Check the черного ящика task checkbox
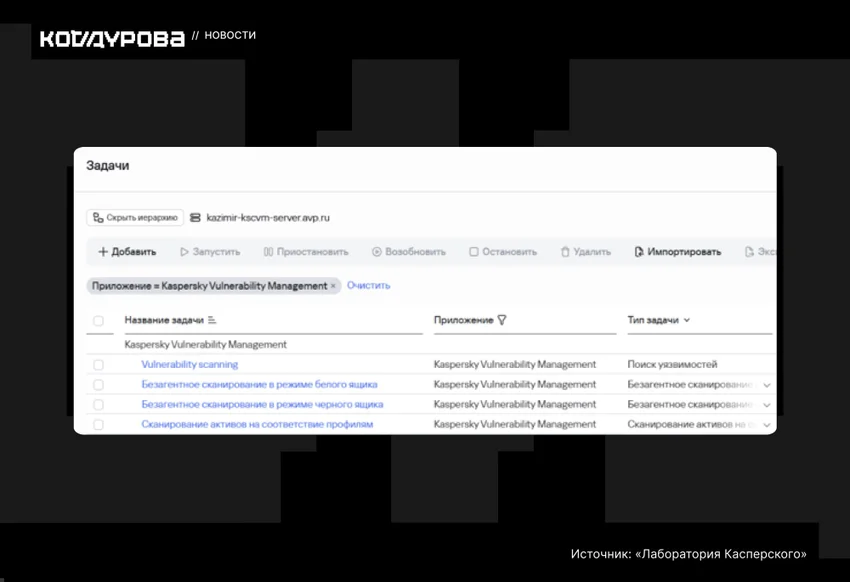The height and width of the screenshot is (582, 850). (x=98, y=405)
